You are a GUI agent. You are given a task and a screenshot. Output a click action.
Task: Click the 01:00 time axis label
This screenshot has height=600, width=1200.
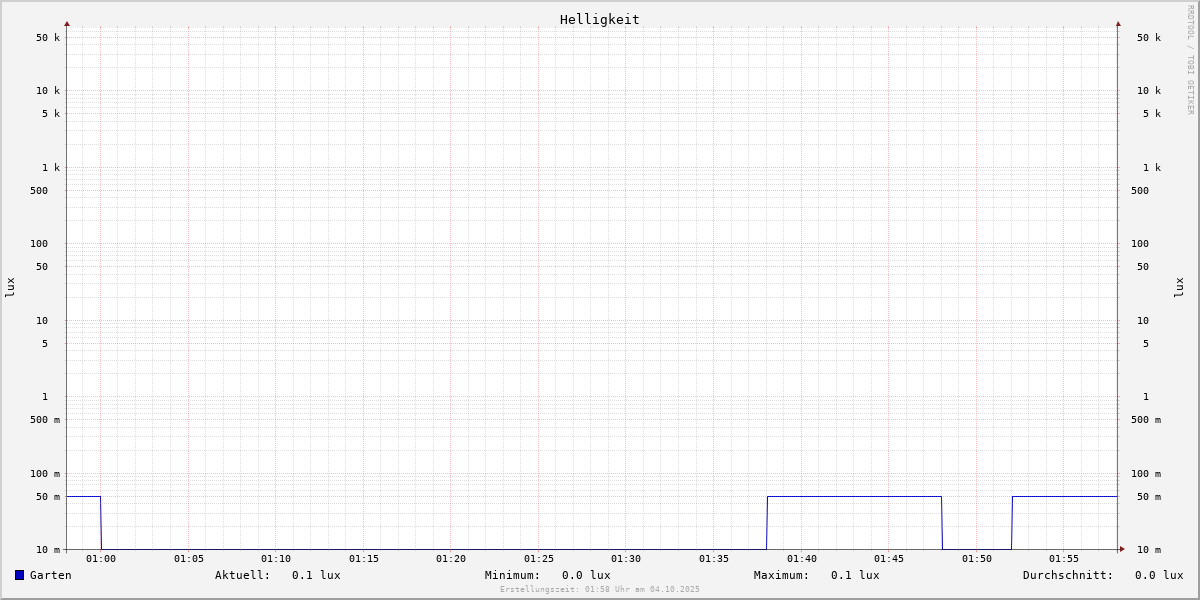[x=101, y=559]
